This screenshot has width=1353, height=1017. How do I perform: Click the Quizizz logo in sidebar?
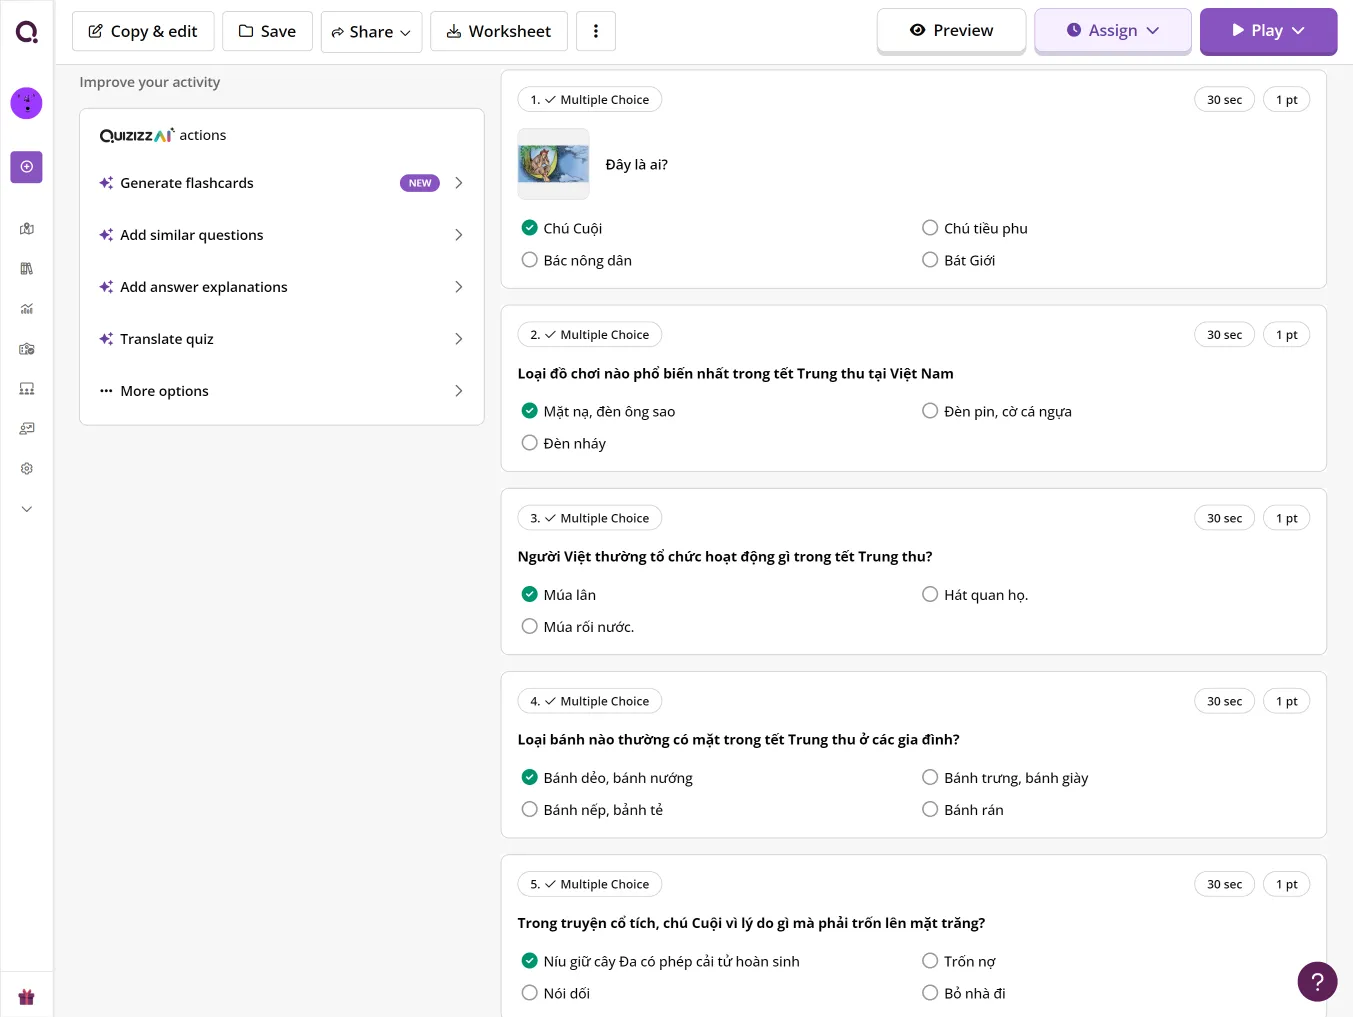click(27, 32)
